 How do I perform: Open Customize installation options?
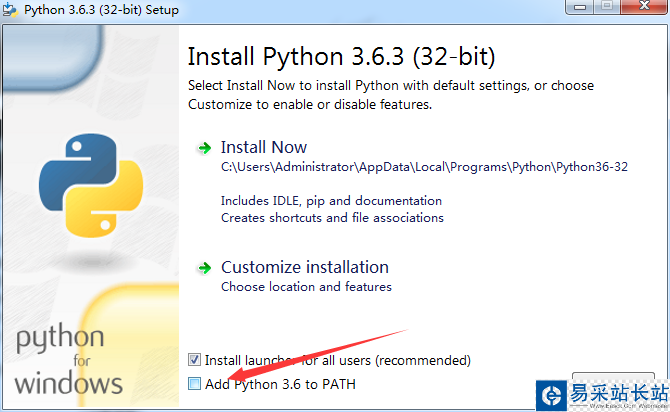(x=304, y=267)
